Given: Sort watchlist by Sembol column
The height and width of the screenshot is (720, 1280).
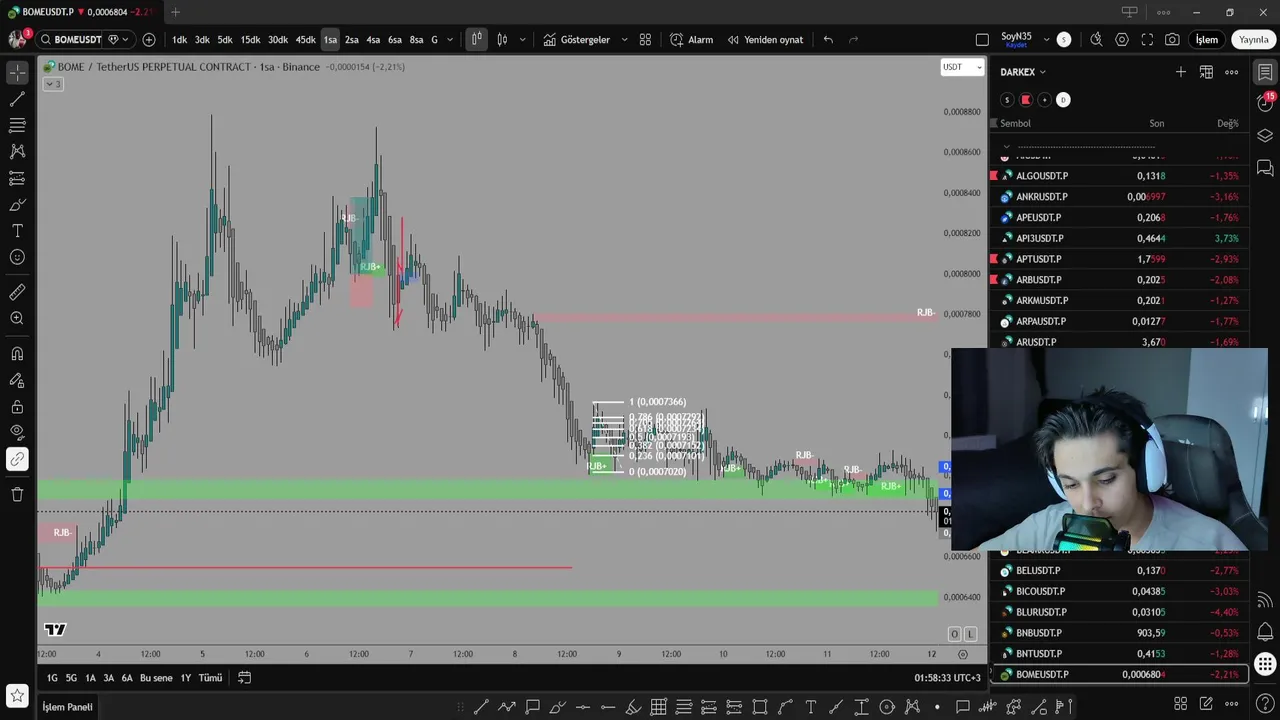Looking at the screenshot, I should click(x=1015, y=124).
